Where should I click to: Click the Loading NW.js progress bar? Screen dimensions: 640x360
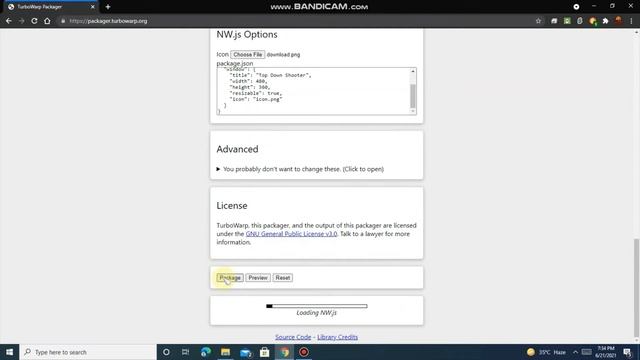316,306
